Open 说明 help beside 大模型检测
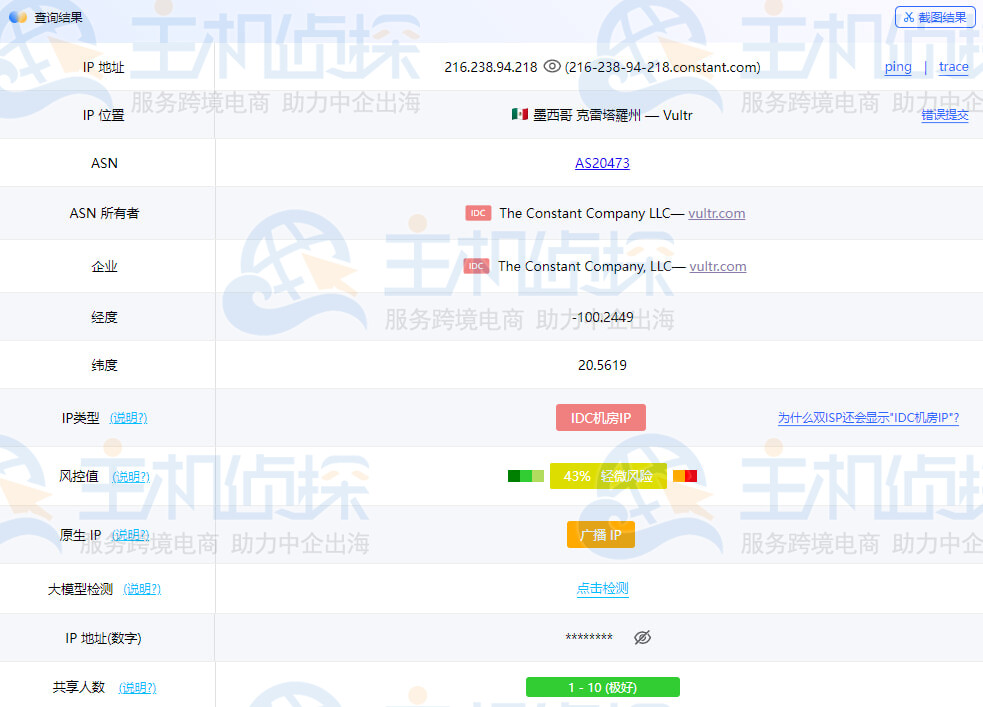983x707 pixels. [x=142, y=589]
